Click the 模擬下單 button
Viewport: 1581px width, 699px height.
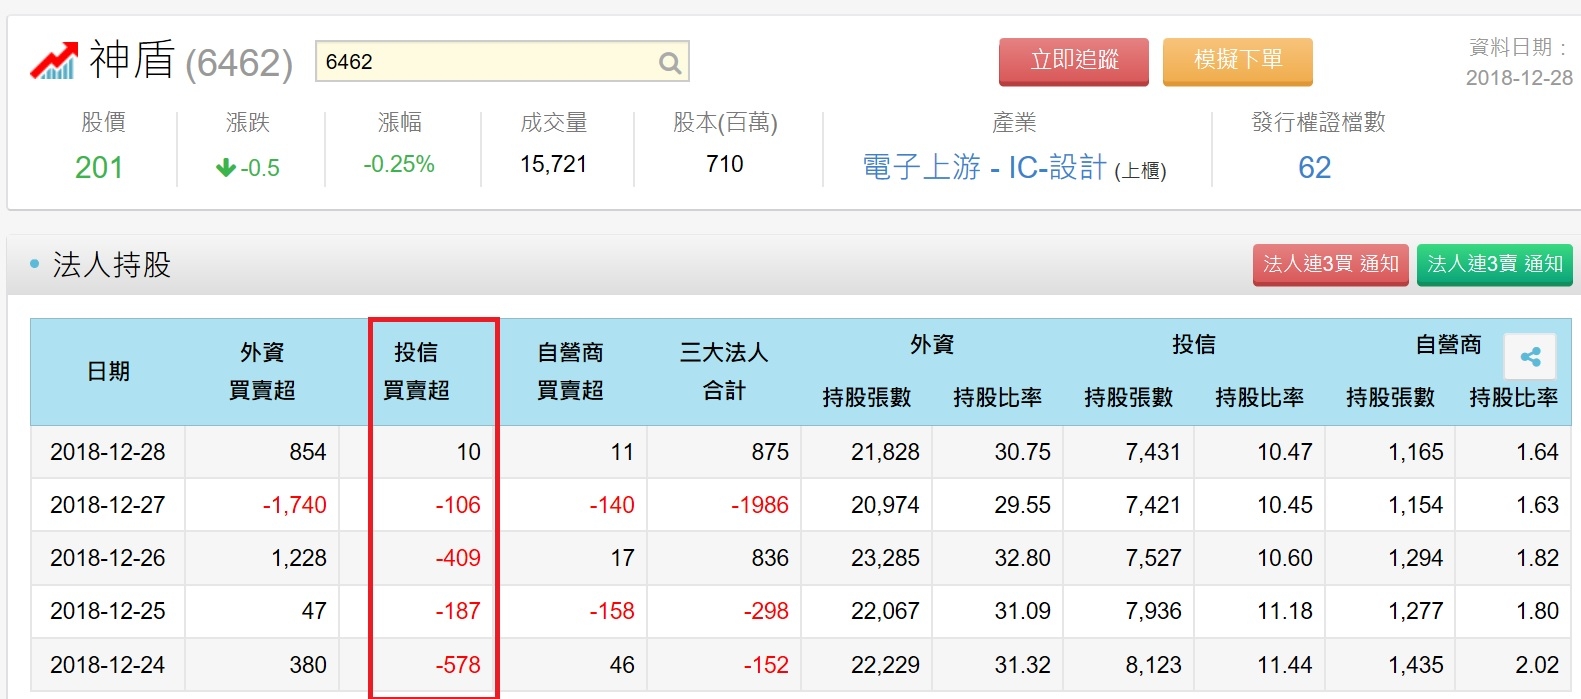(x=1238, y=61)
